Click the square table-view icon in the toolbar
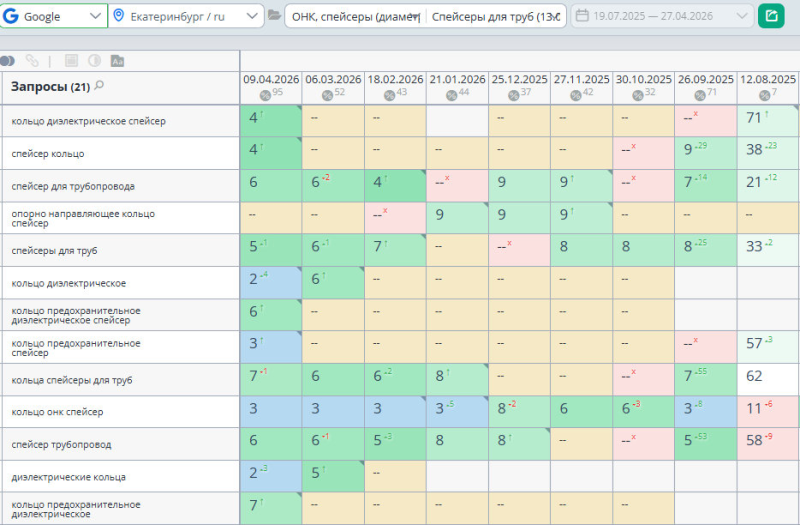Image resolution: width=800 pixels, height=525 pixels. (71, 61)
